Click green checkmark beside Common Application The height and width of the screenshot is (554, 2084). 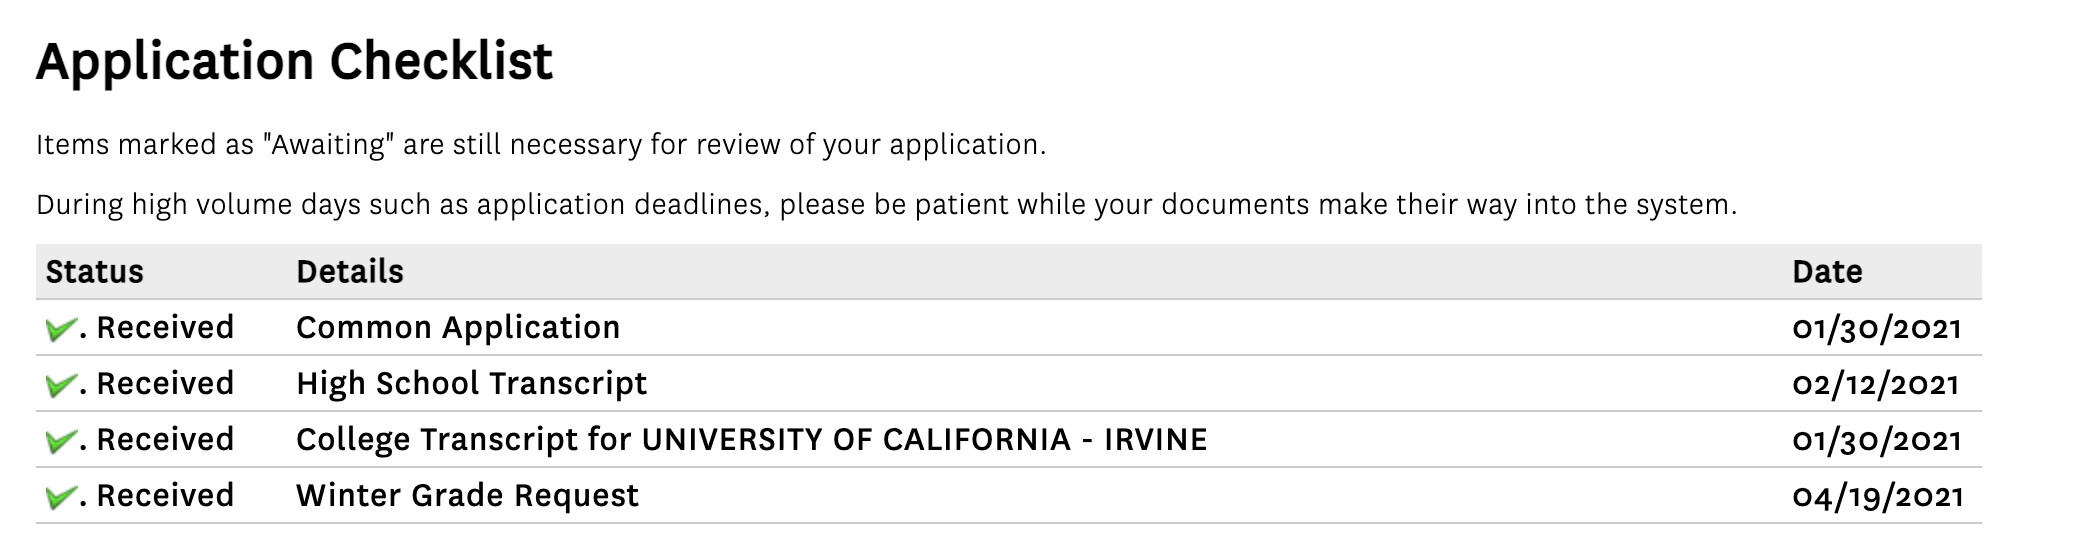coord(61,329)
